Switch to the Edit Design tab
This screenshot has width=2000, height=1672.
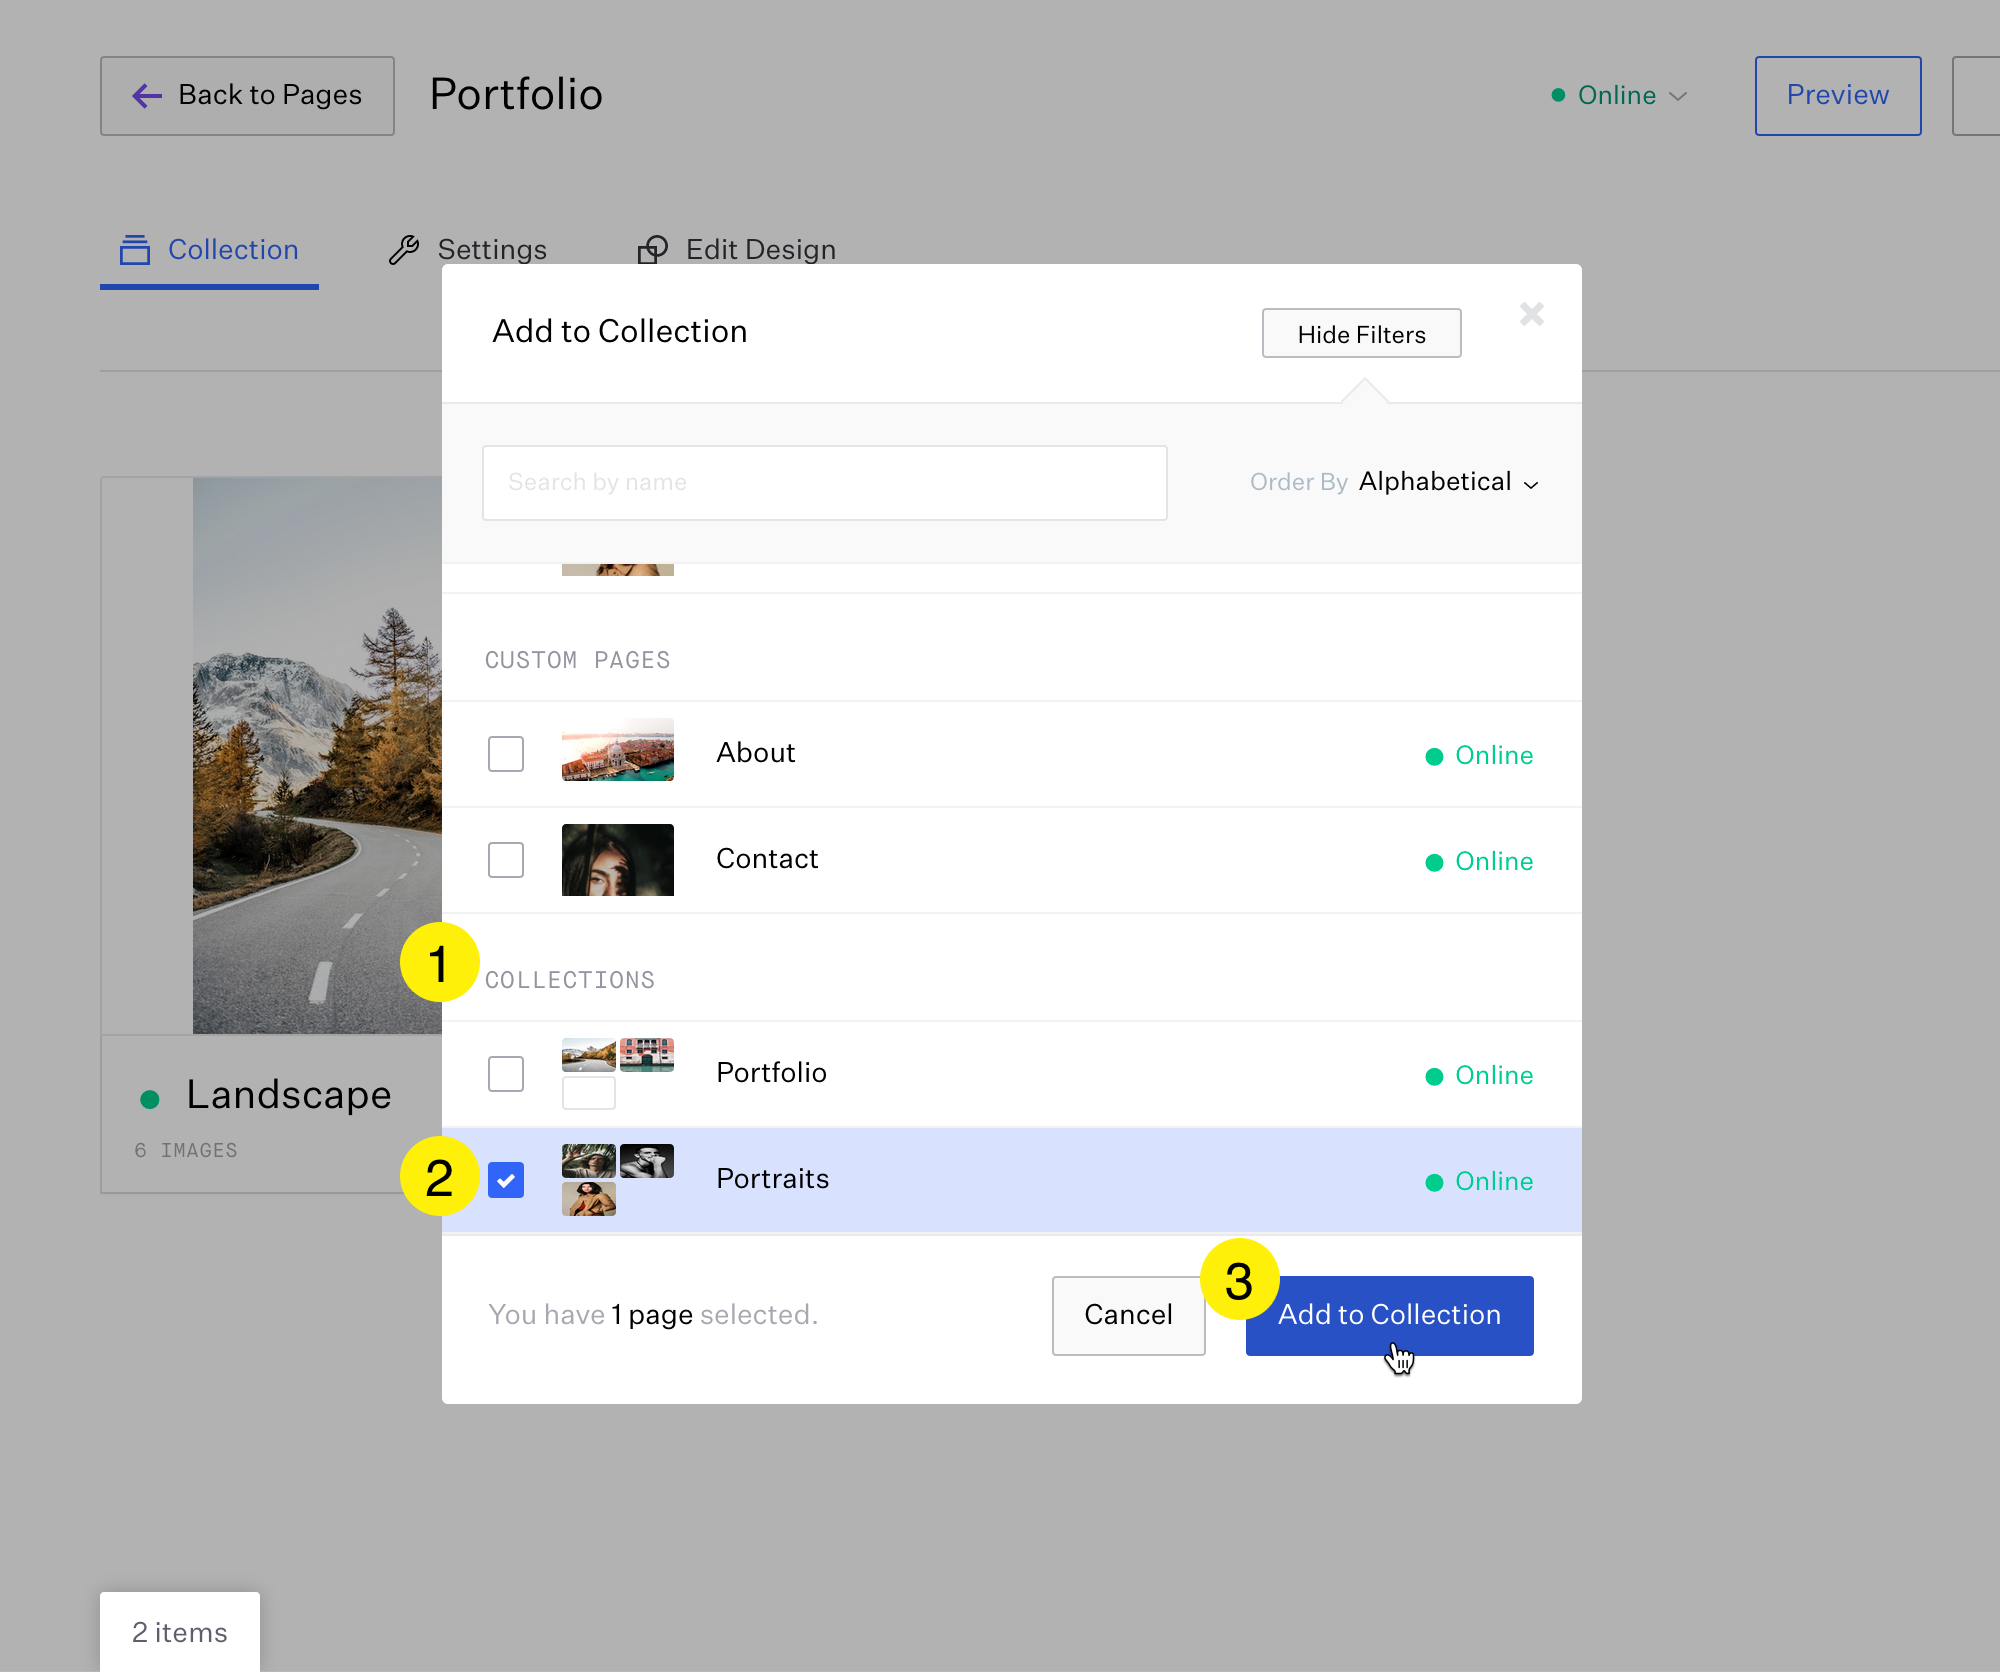pyautogui.click(x=760, y=249)
